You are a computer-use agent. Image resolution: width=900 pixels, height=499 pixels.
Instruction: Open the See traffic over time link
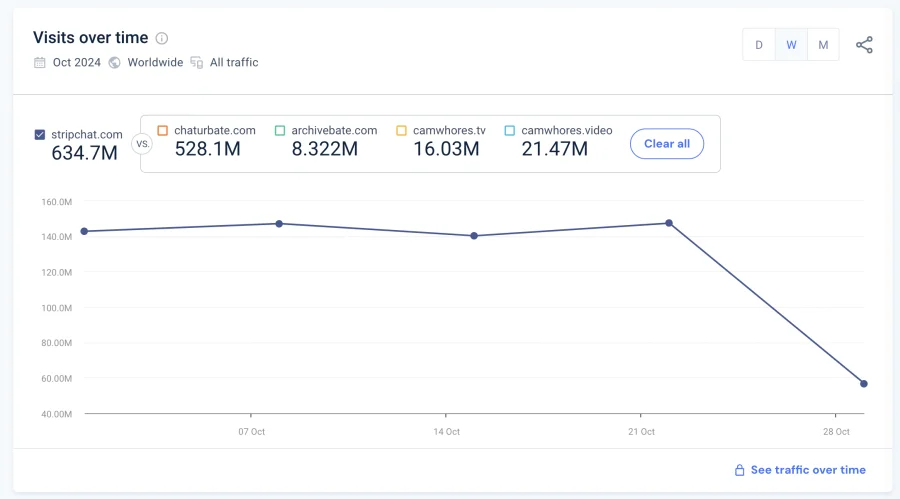pyautogui.click(x=808, y=470)
